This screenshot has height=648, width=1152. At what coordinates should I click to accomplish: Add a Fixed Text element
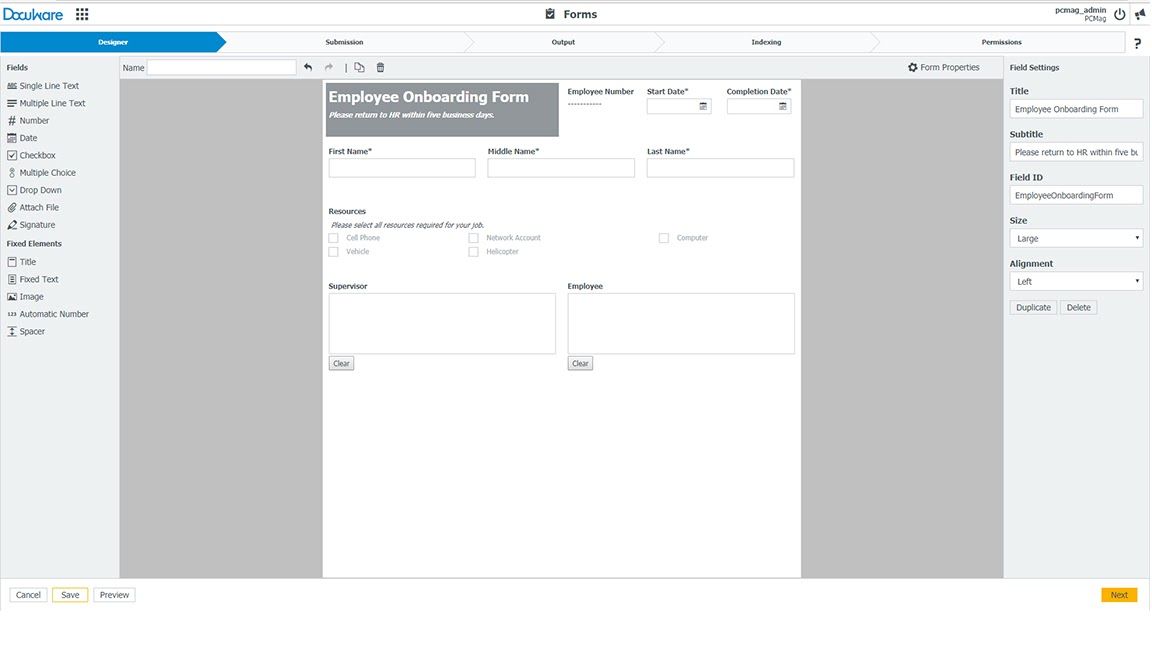(x=32, y=279)
